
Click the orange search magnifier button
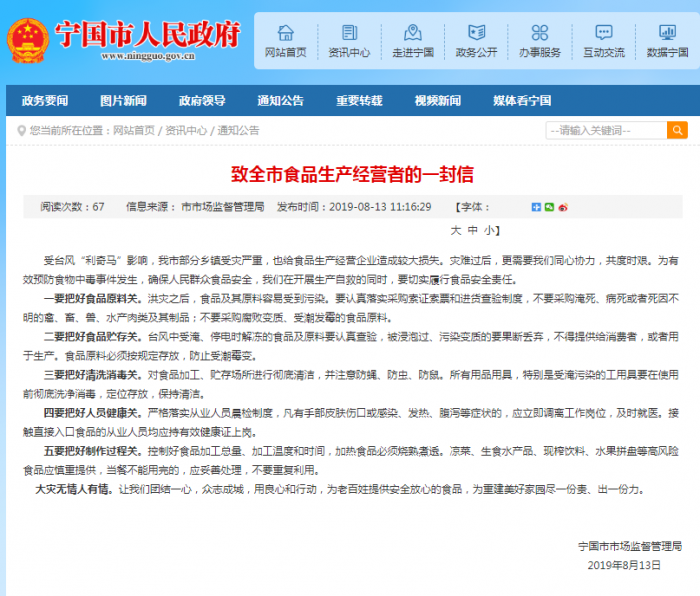677,130
